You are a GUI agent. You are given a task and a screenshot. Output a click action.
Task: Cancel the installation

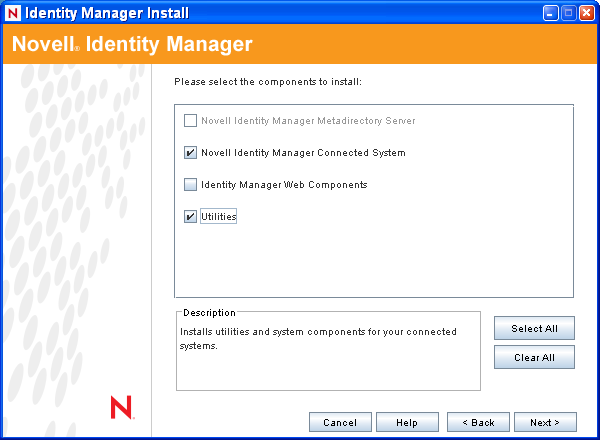340,422
